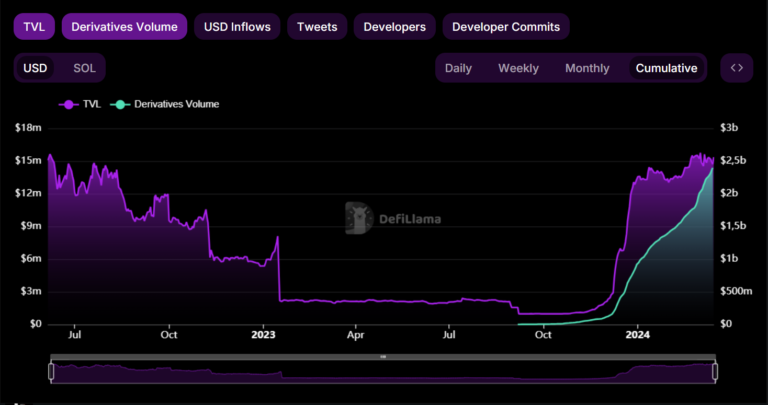
Task: Click the embed code brackets icon
Action: 736,68
